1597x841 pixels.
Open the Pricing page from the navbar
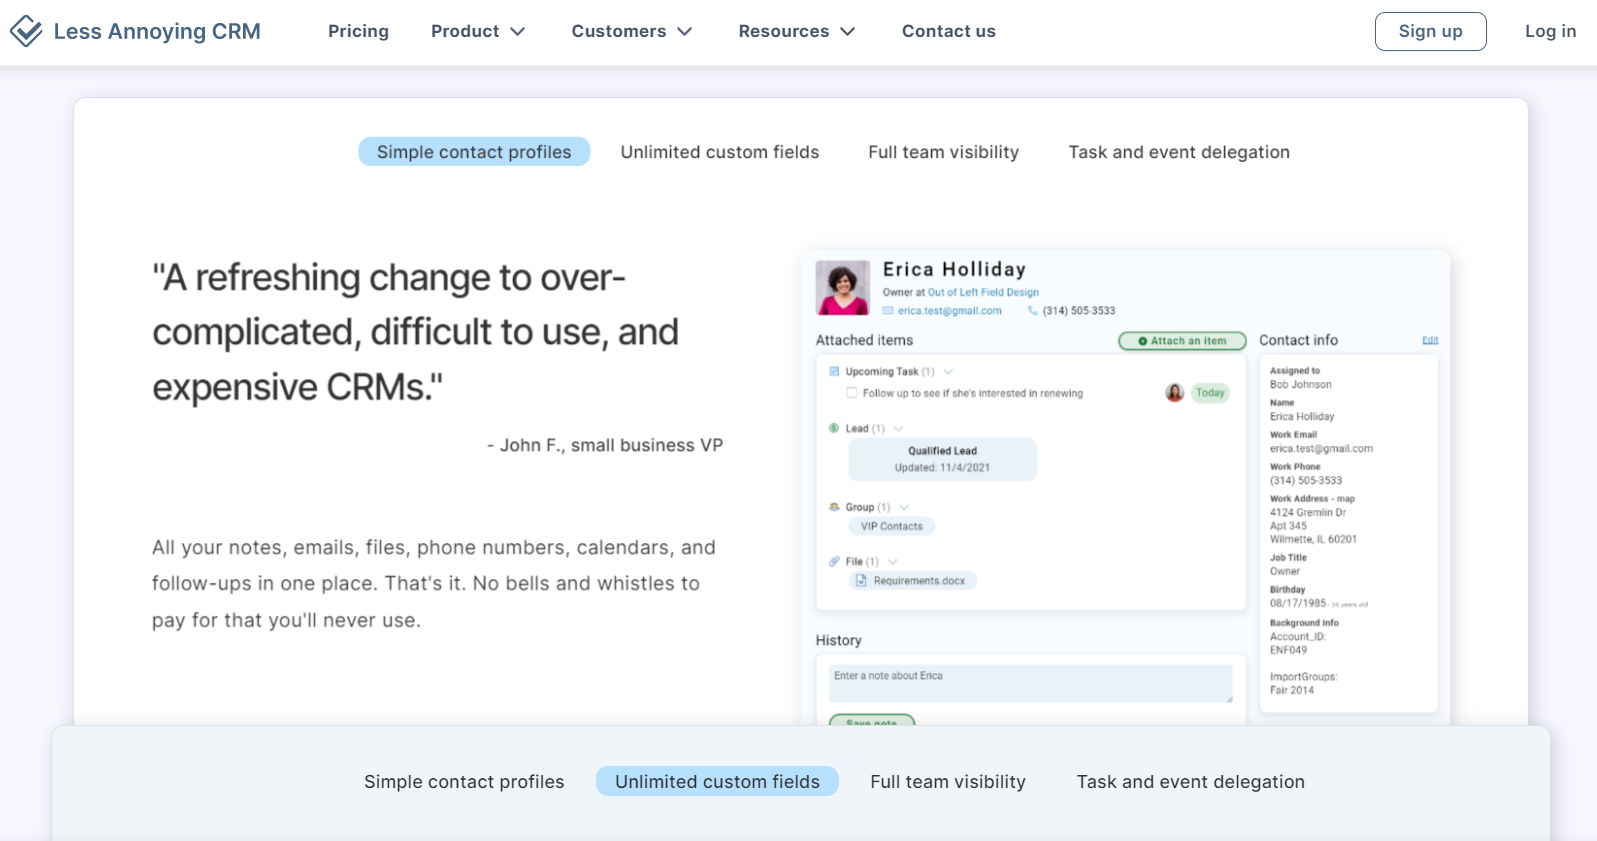pyautogui.click(x=358, y=31)
